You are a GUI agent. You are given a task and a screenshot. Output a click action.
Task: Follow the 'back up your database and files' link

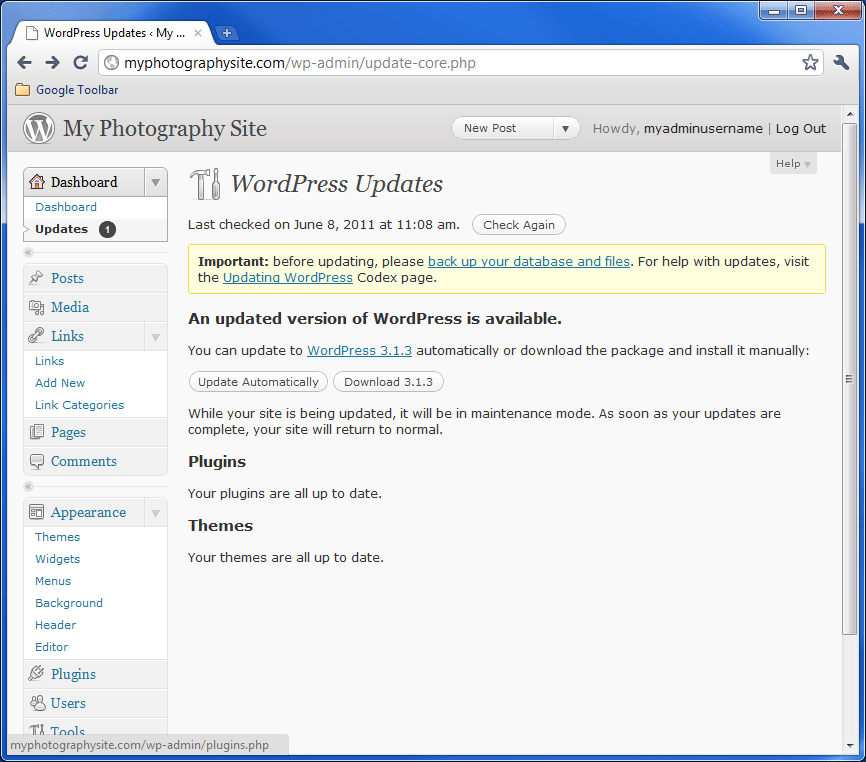[x=529, y=262]
